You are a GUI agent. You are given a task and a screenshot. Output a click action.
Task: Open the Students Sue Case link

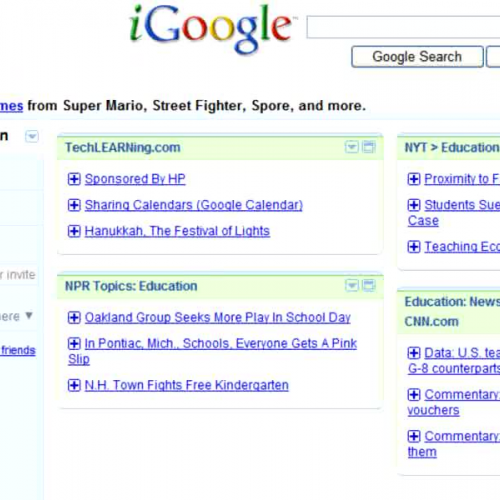pos(462,205)
